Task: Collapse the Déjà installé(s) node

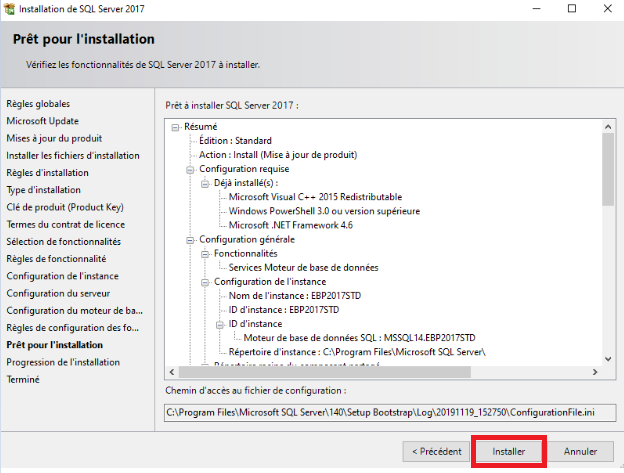Action: [x=205, y=184]
